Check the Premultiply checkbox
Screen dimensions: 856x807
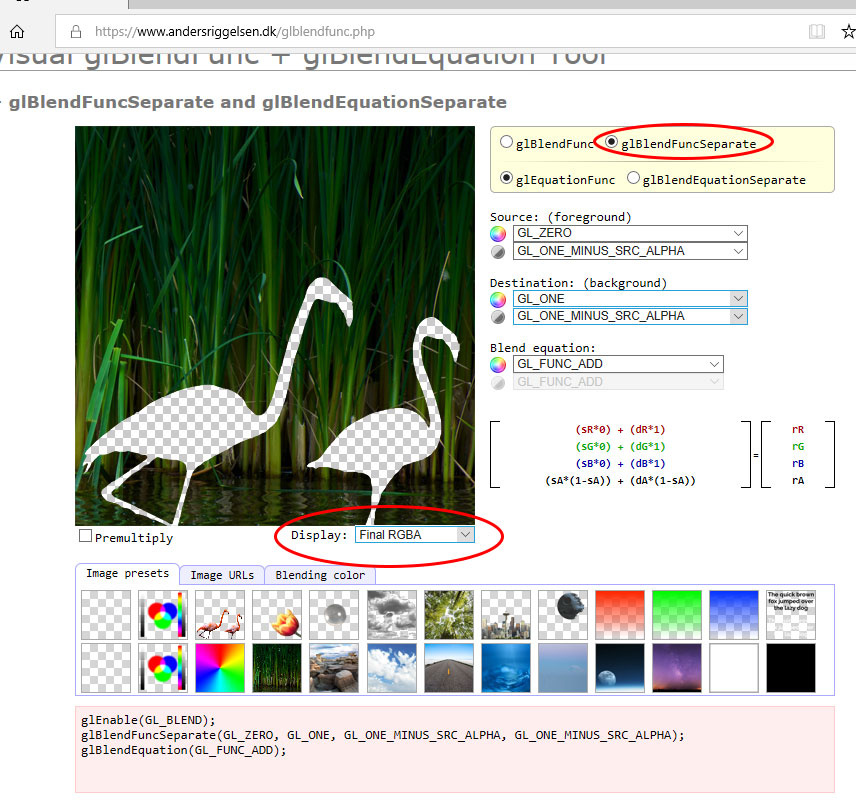tap(86, 537)
